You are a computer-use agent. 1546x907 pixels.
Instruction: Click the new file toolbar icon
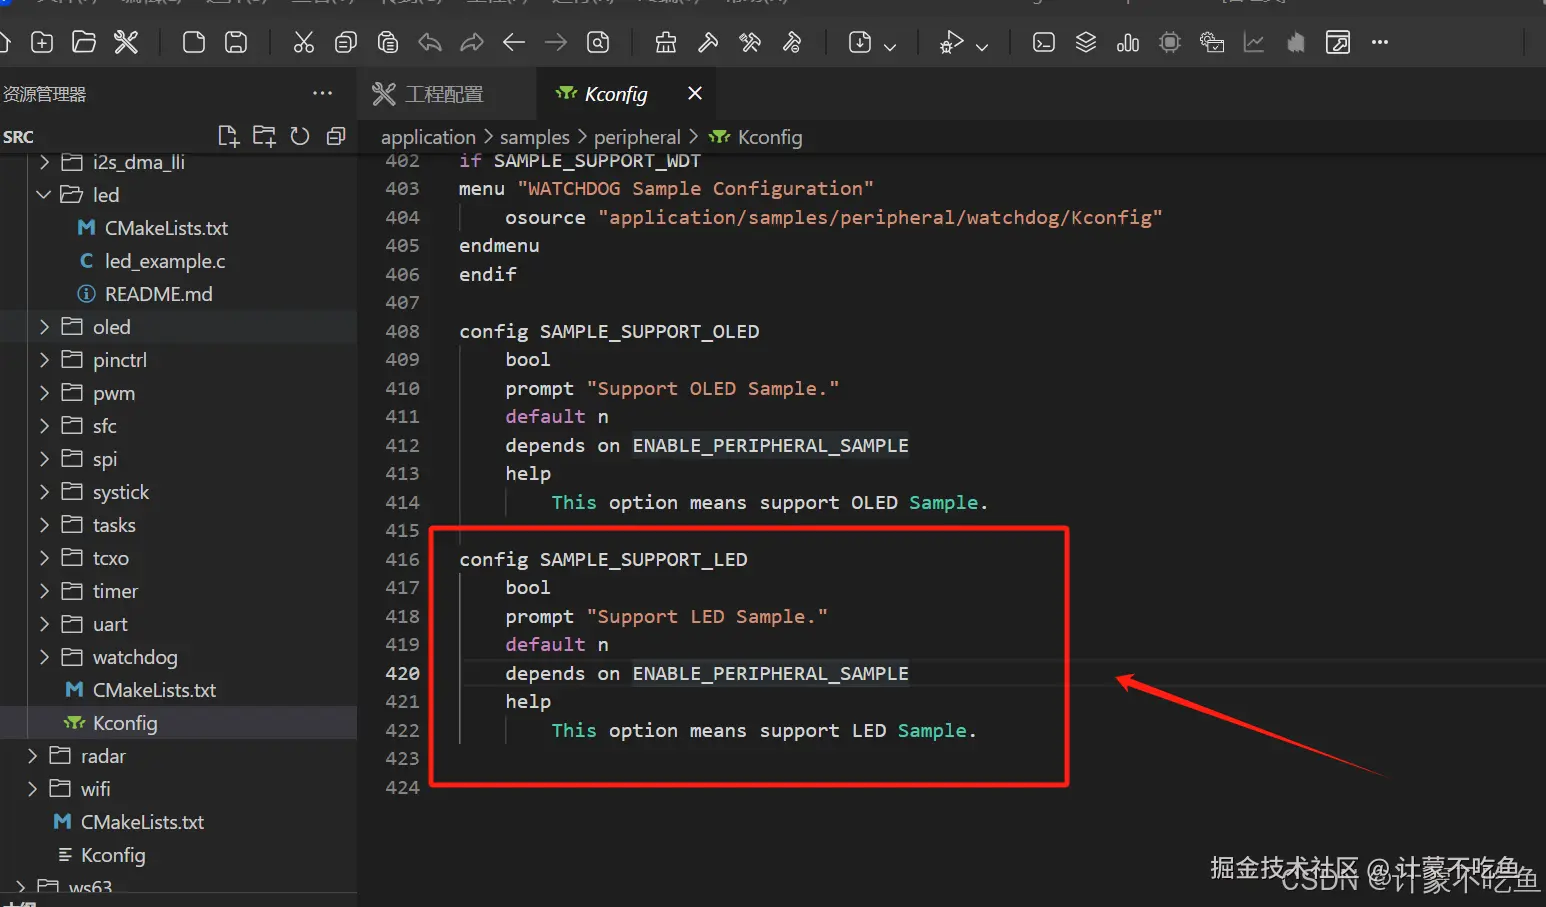coord(194,42)
